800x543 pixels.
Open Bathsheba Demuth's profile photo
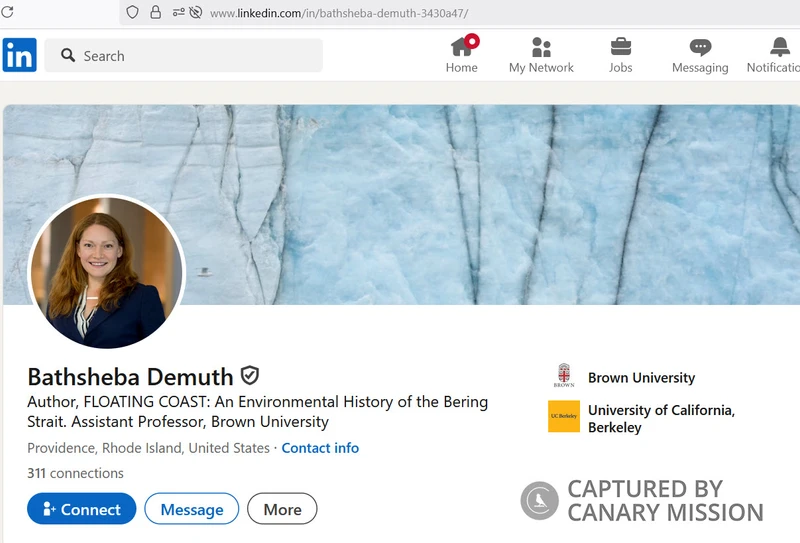click(x=106, y=272)
